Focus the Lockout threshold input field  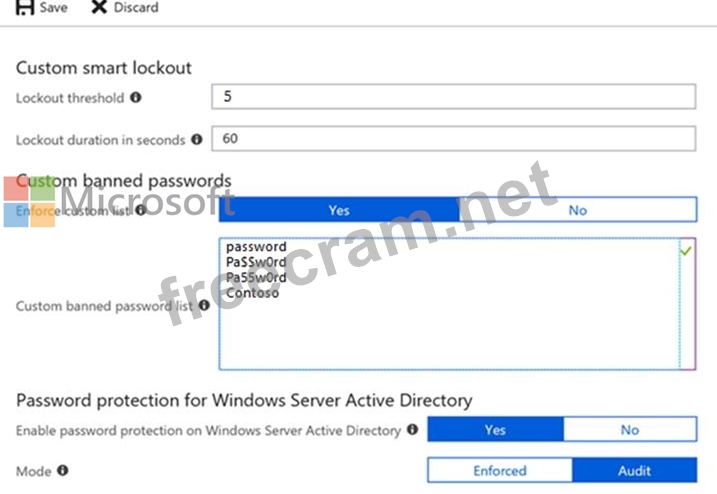coord(454,97)
